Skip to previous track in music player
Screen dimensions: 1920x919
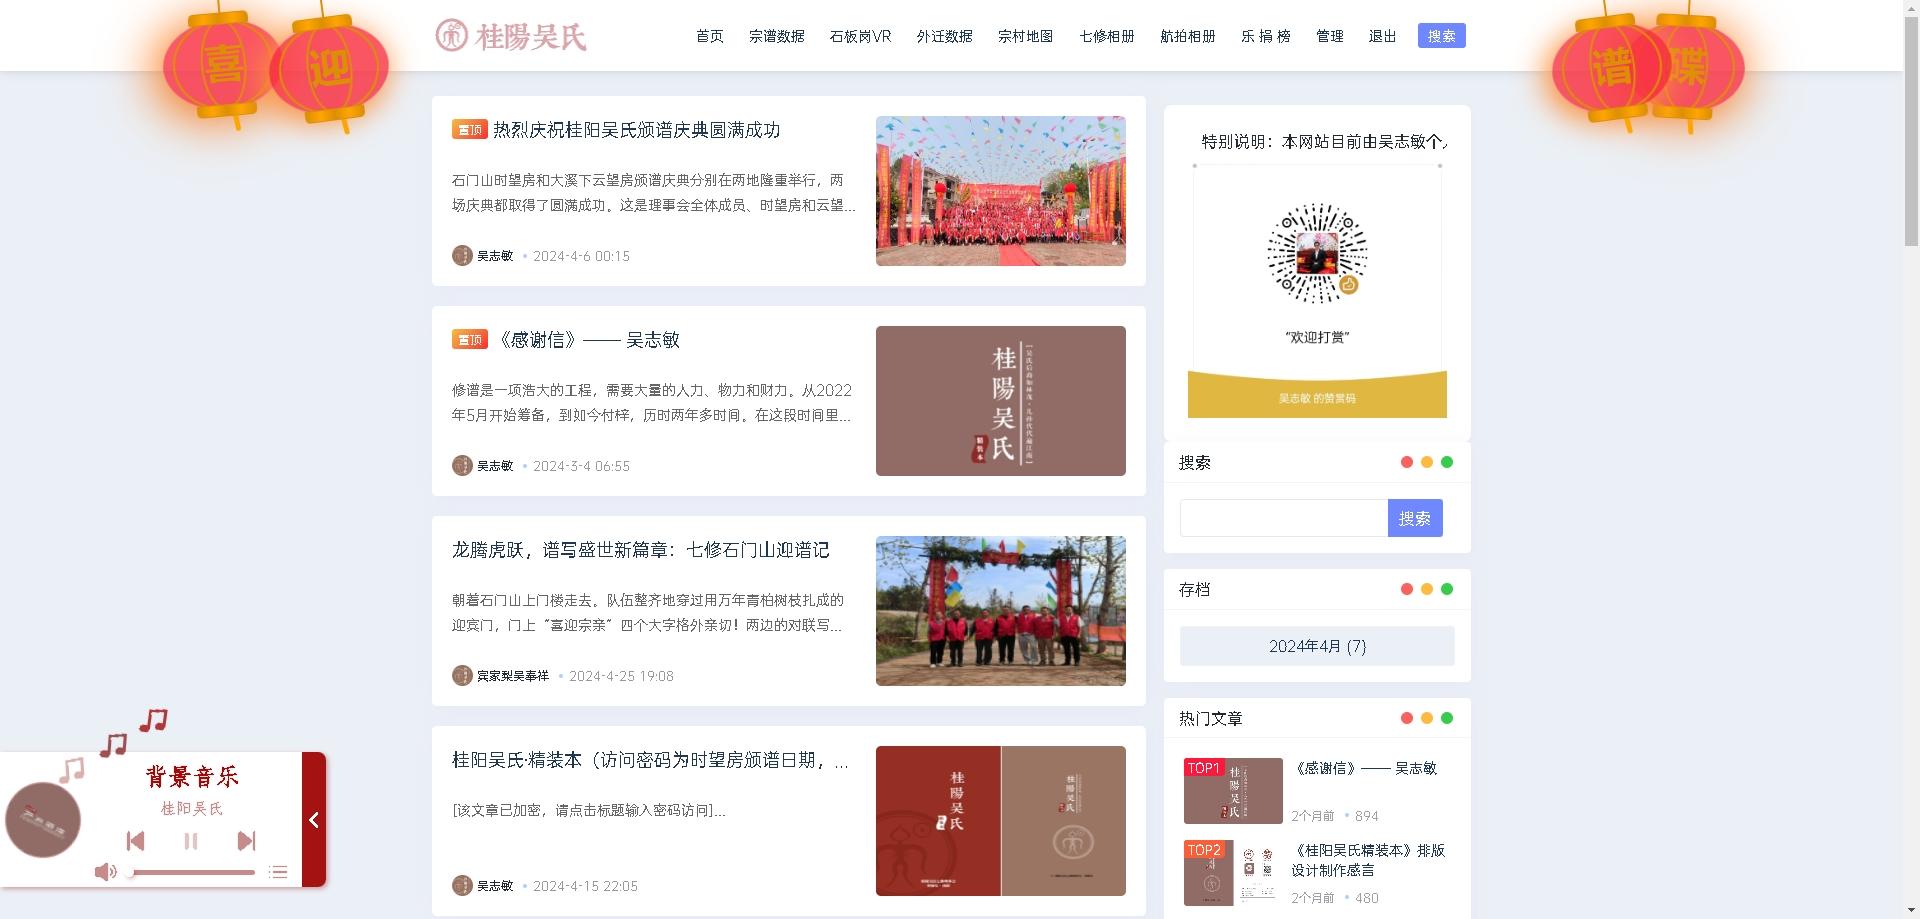tap(136, 841)
